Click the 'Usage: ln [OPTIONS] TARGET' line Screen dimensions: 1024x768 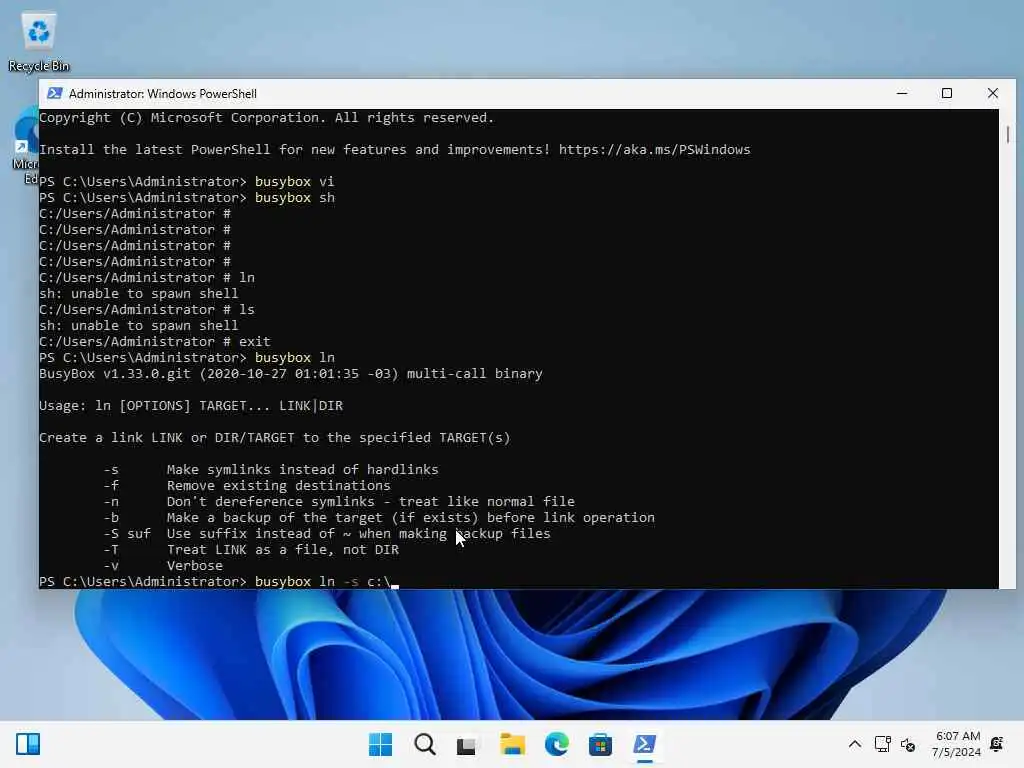tap(191, 406)
